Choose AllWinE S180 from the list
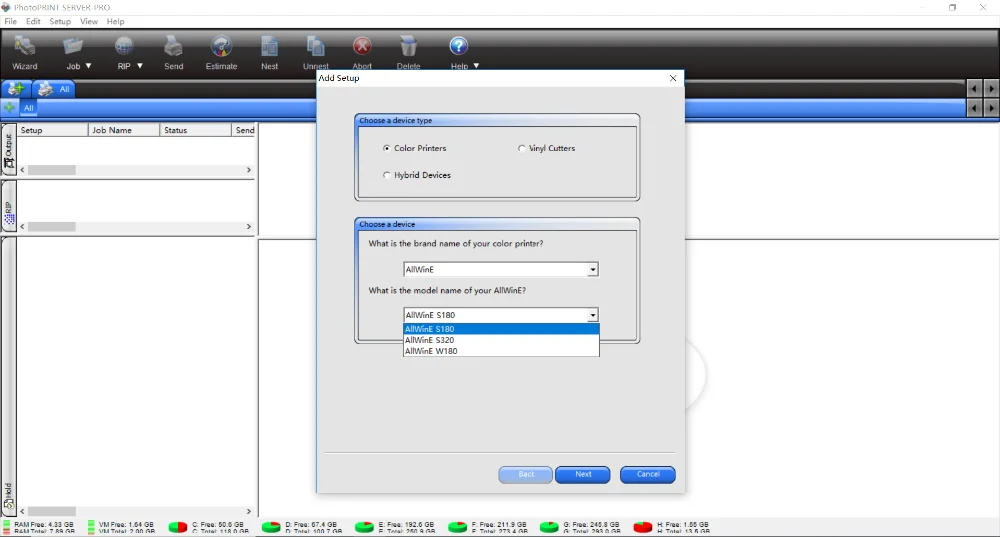 click(501, 329)
